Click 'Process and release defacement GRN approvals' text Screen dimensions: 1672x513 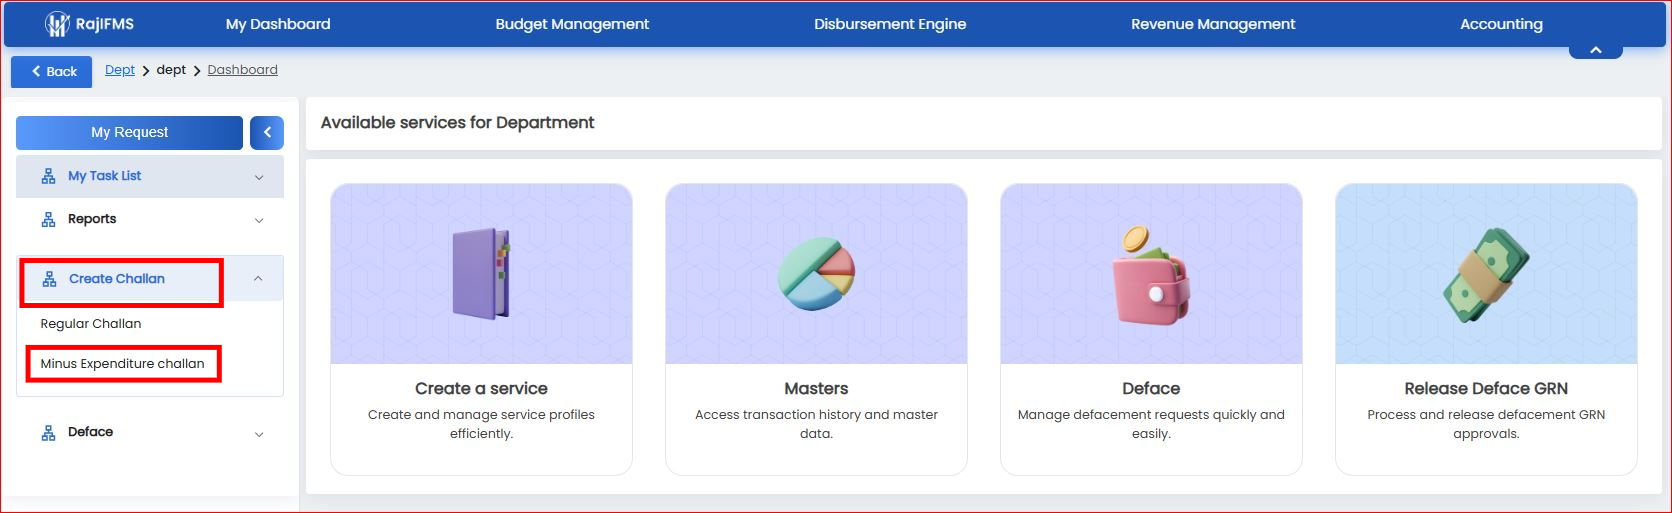(x=1486, y=424)
